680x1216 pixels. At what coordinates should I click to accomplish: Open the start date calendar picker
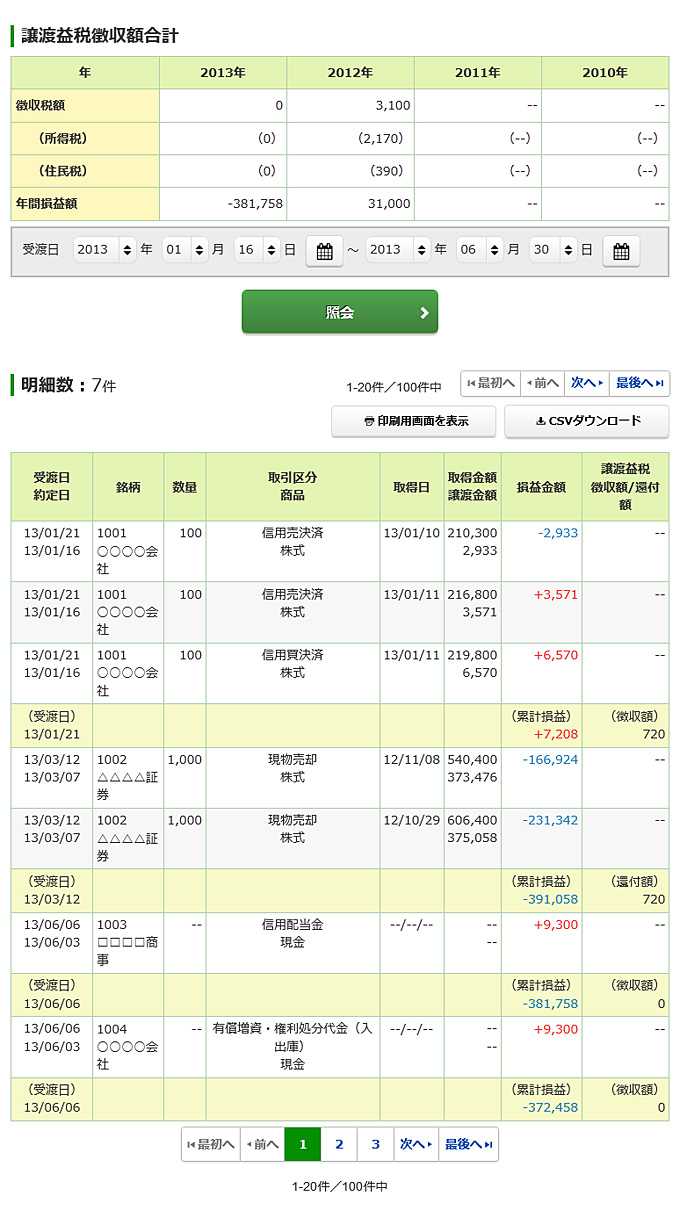324,252
